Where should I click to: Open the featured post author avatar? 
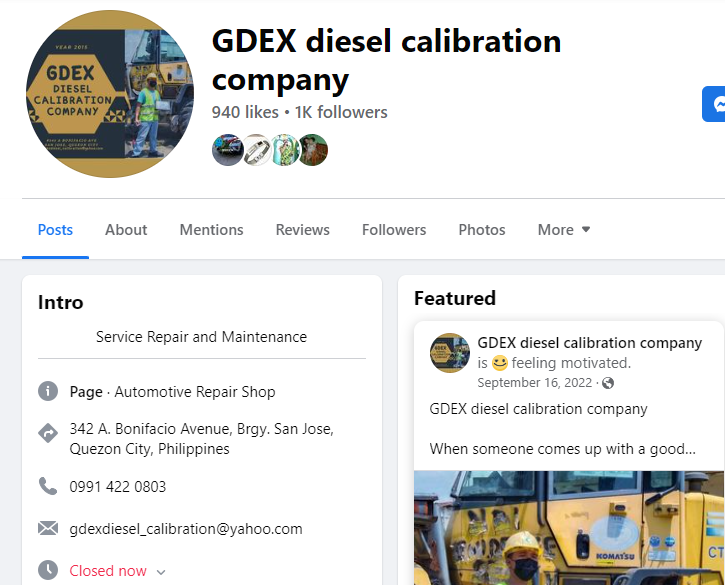[450, 353]
